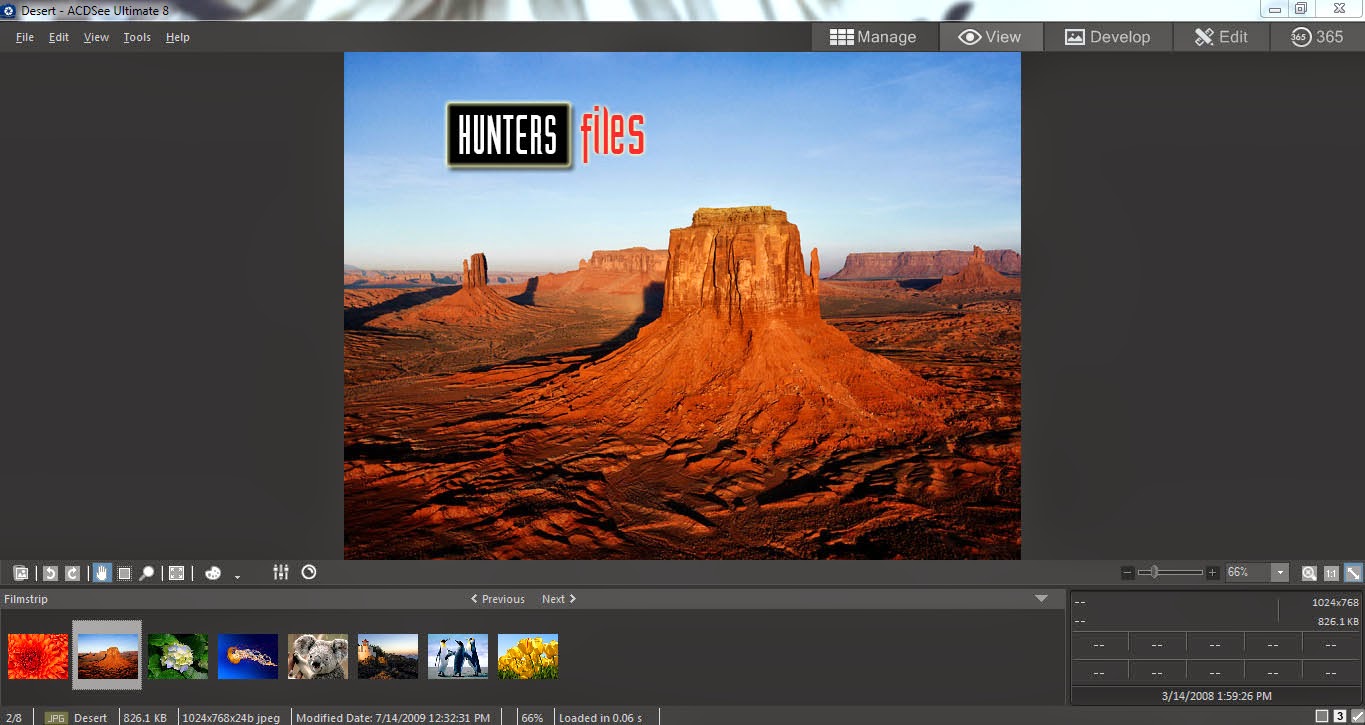Open the Edit menu
The width and height of the screenshot is (1365, 725).
pyautogui.click(x=59, y=37)
